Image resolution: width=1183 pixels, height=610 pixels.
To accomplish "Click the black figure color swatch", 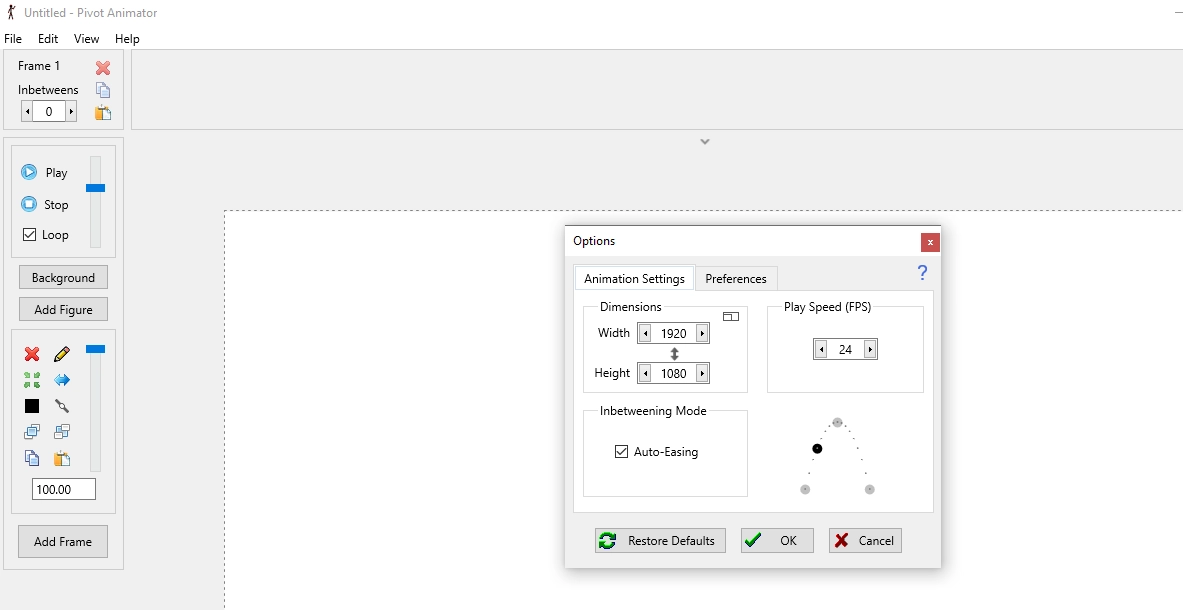I will [x=32, y=406].
